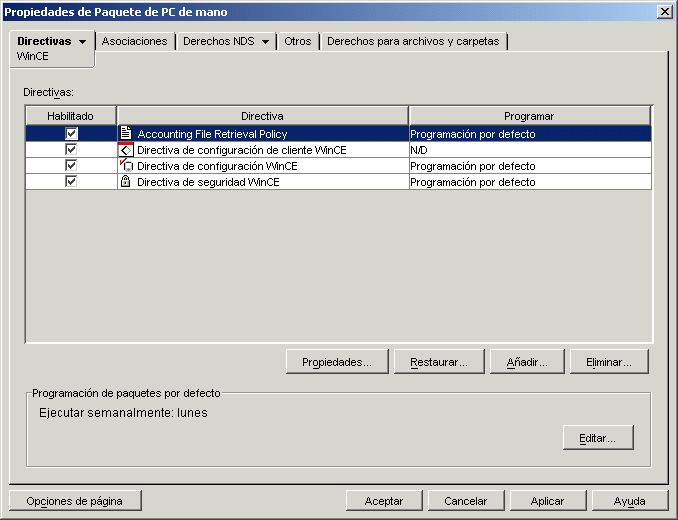
Task: Click schedule cell of Directiva de seguridad WinCE
Action: [x=530, y=182]
